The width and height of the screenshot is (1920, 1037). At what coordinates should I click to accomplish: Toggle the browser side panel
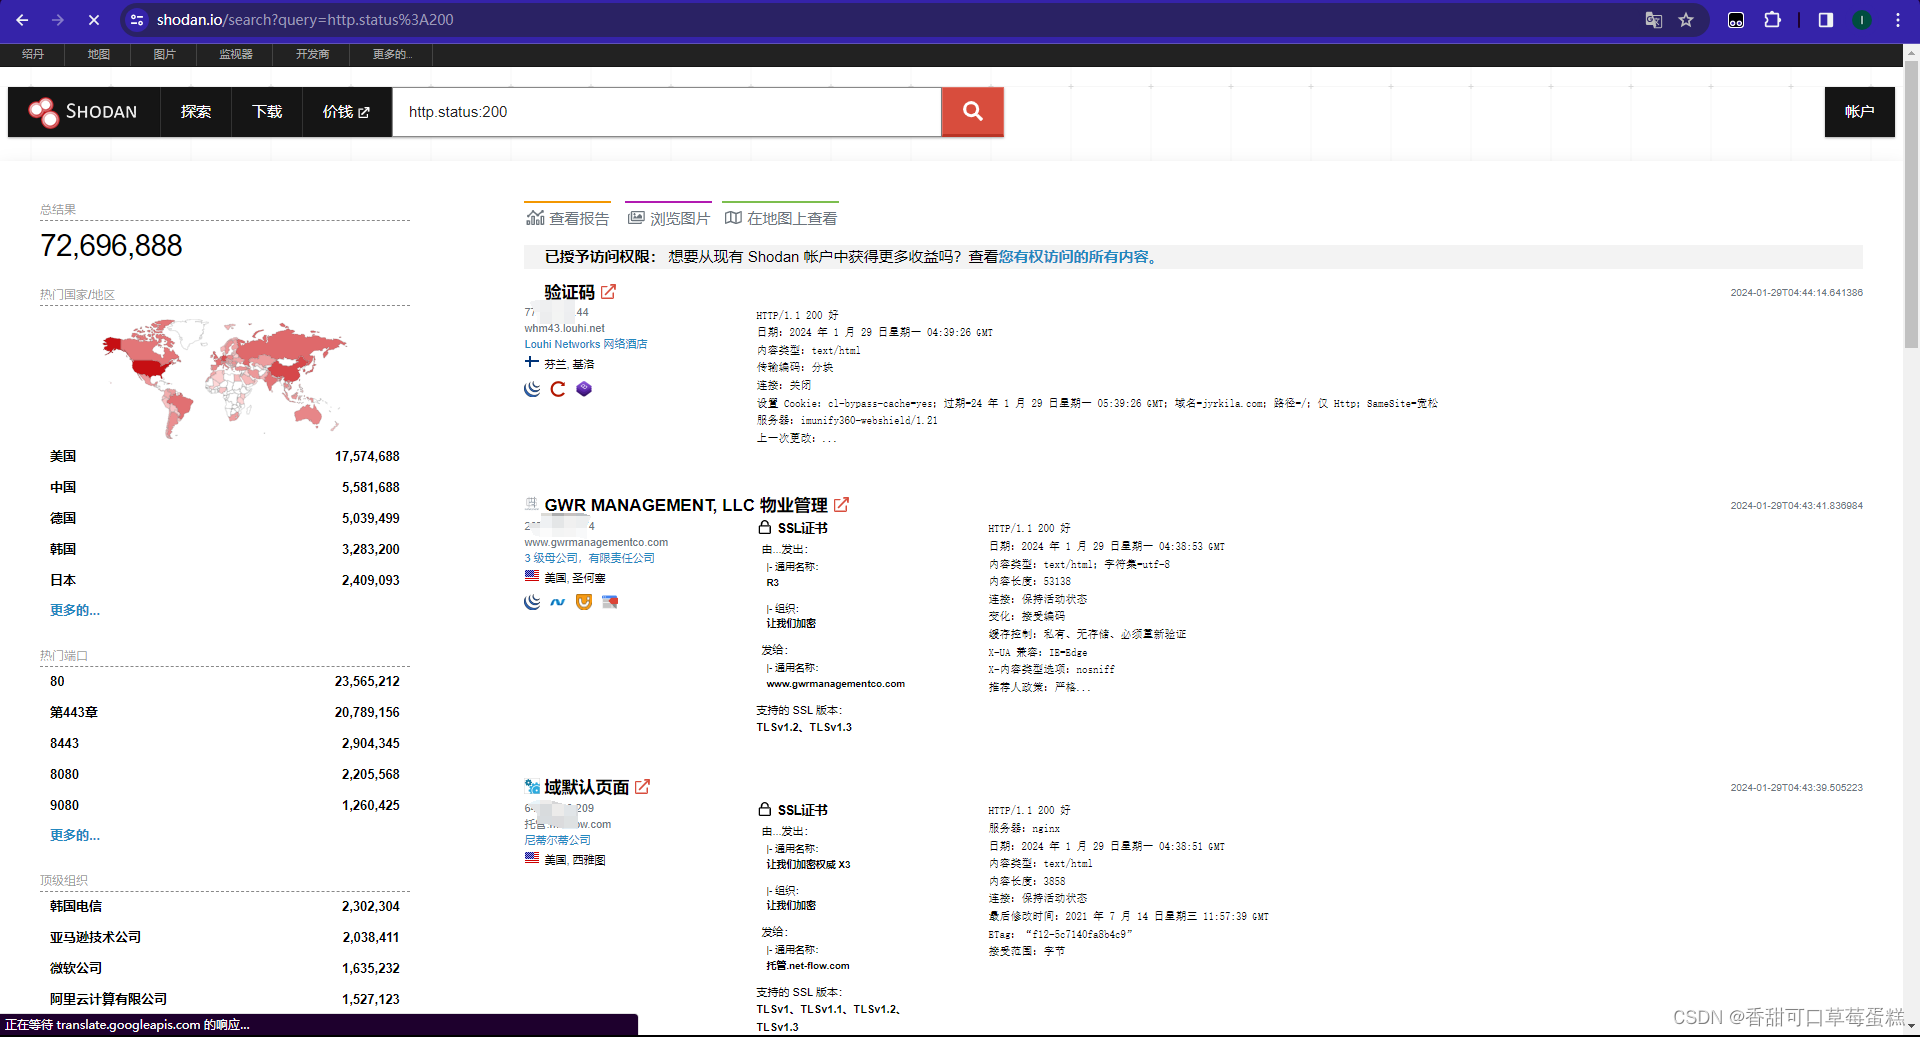coord(1824,20)
